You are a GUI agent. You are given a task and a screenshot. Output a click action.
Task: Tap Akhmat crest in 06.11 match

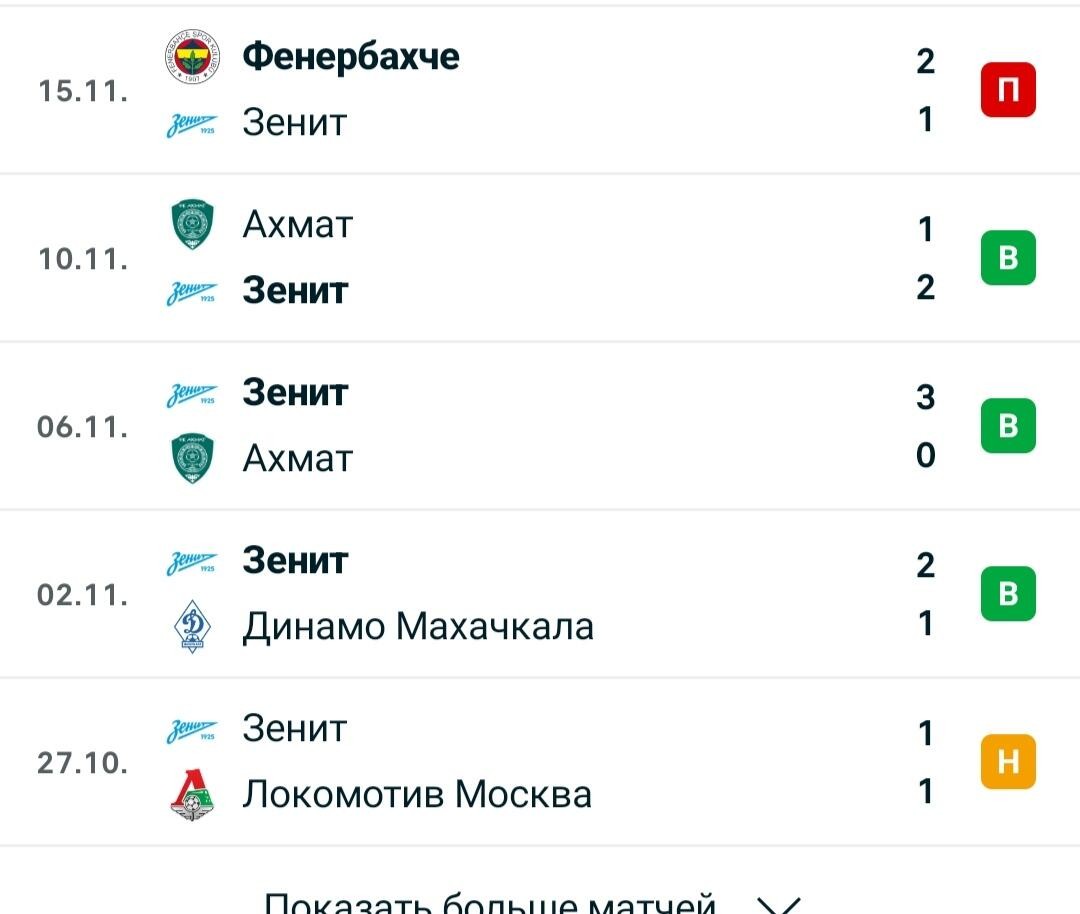coord(192,458)
